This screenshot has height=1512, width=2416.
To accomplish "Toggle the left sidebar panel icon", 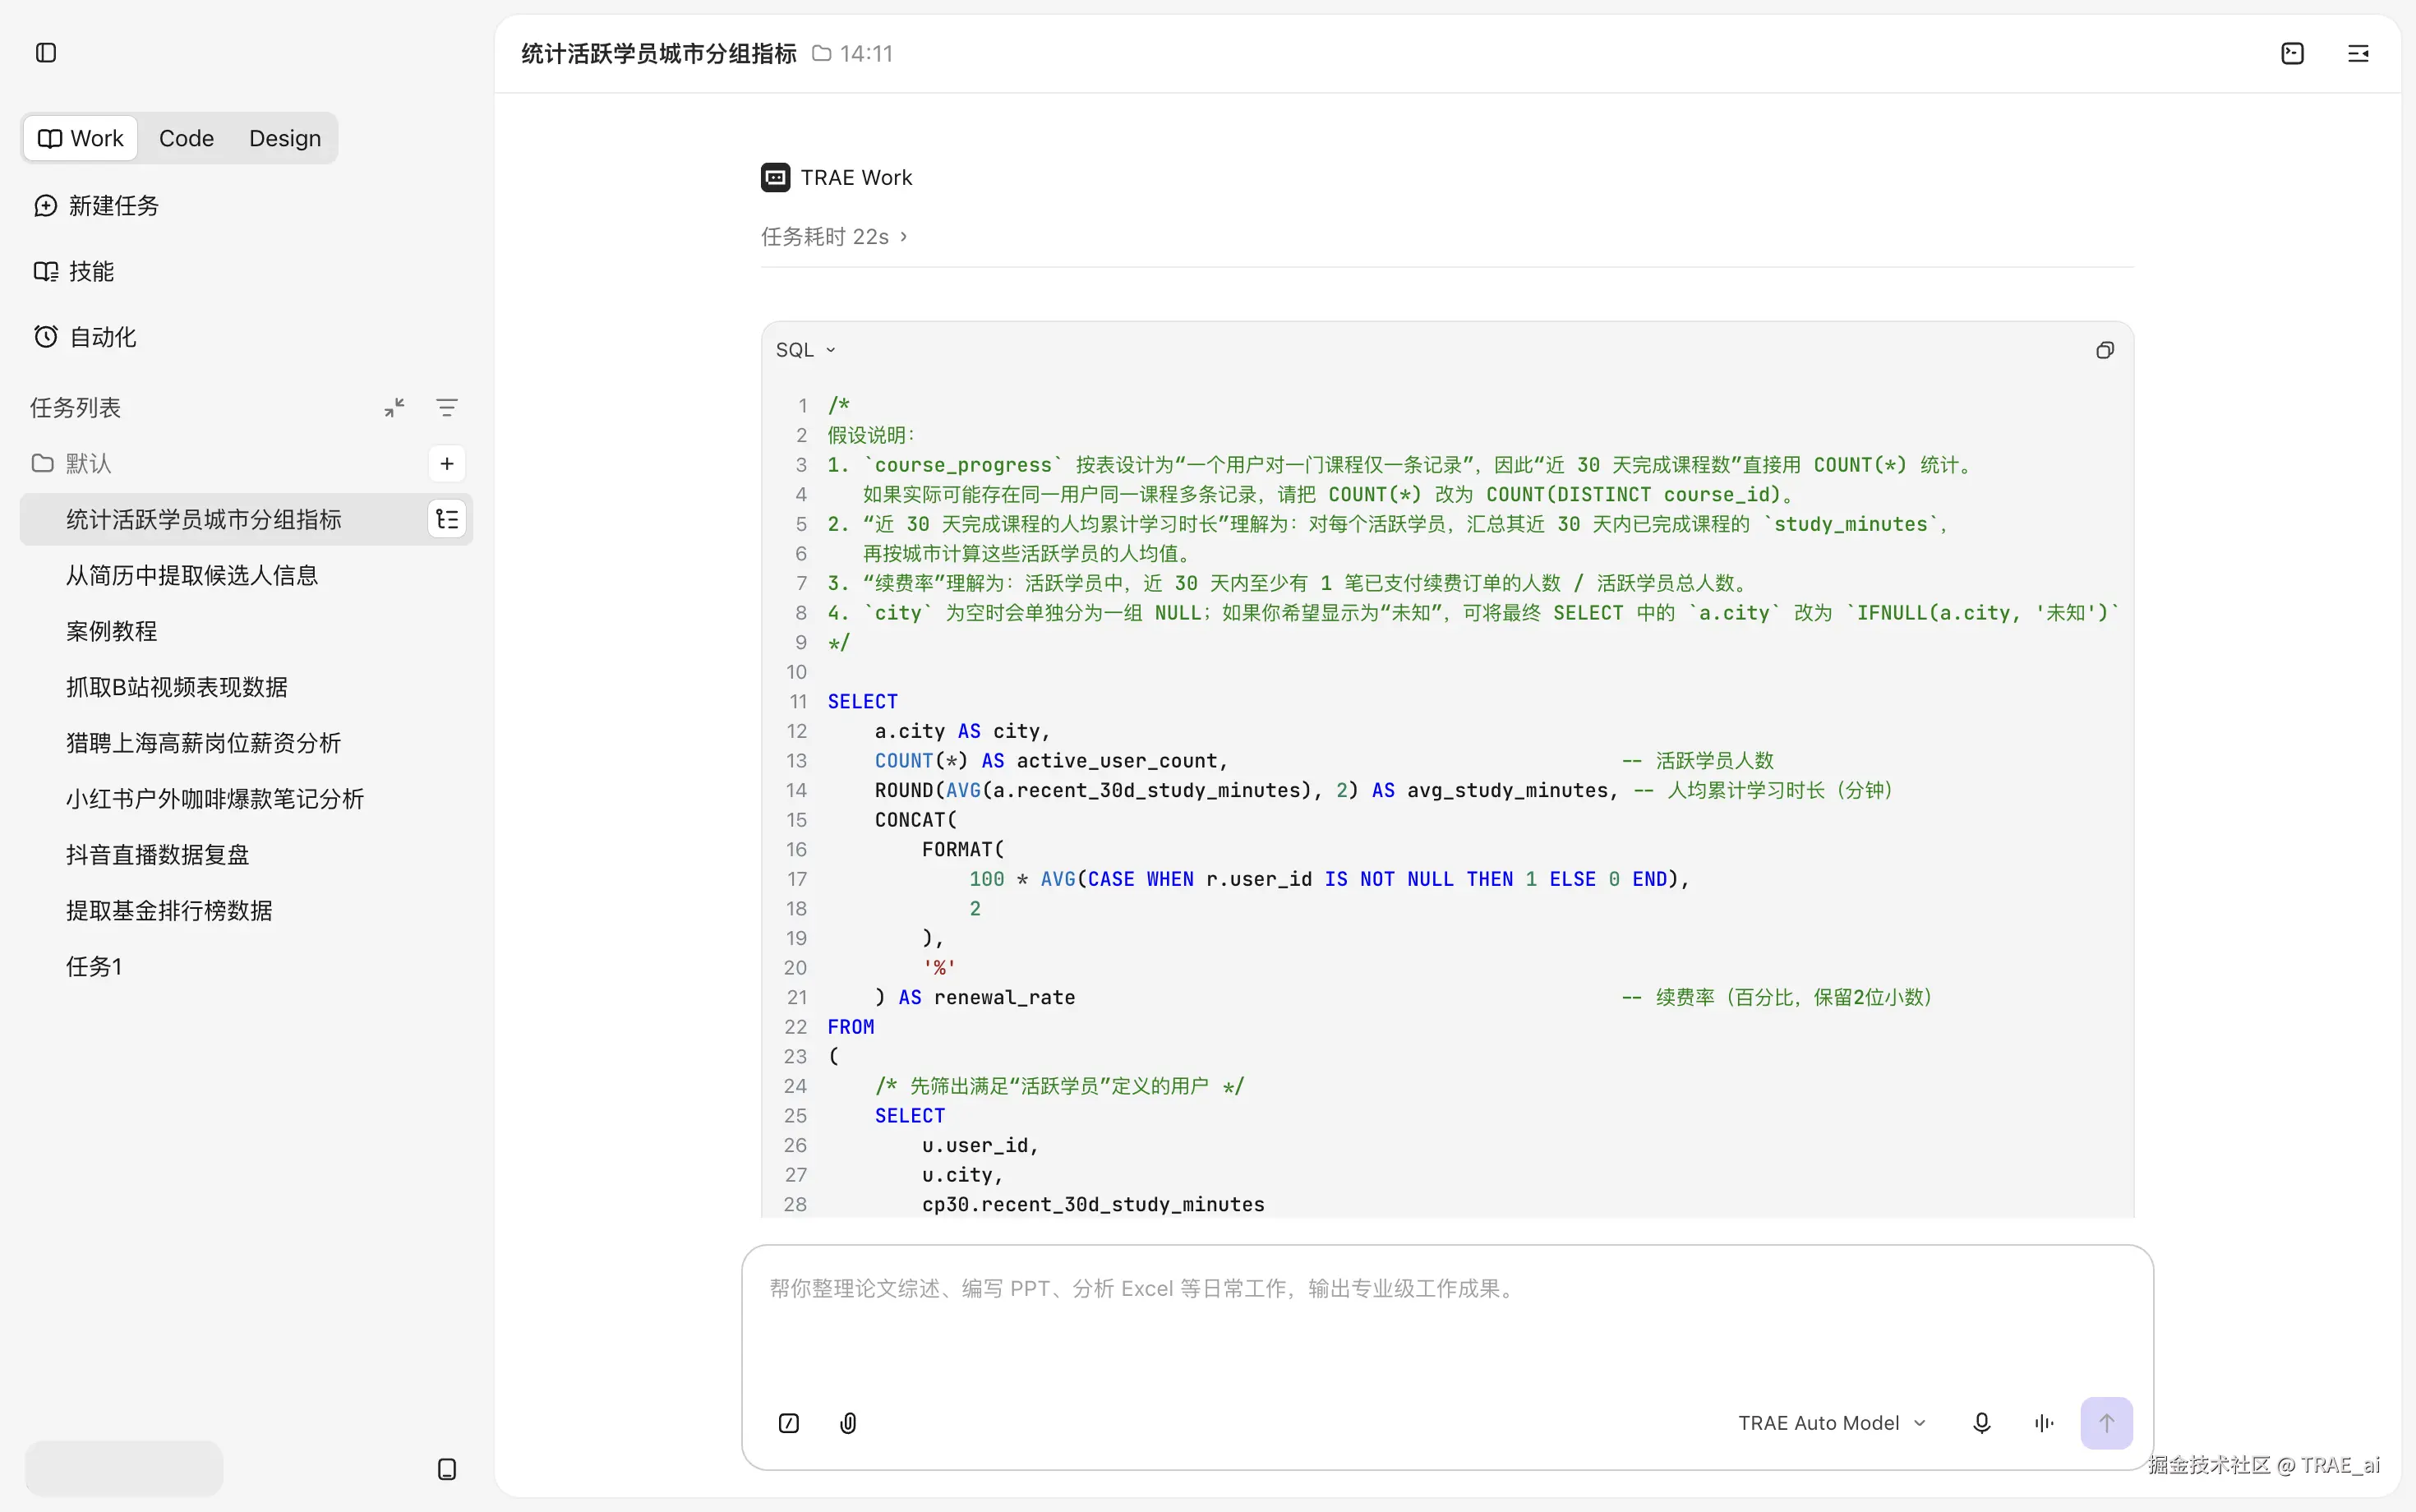I will click(46, 53).
